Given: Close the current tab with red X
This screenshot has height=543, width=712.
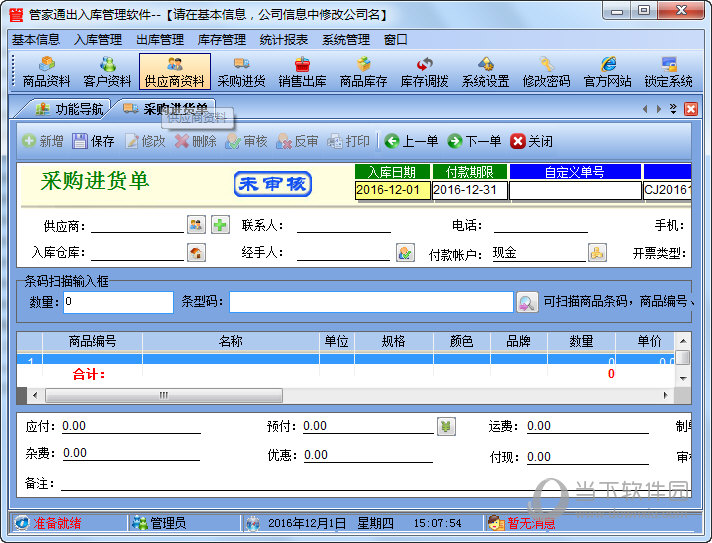Looking at the screenshot, I should (x=691, y=109).
